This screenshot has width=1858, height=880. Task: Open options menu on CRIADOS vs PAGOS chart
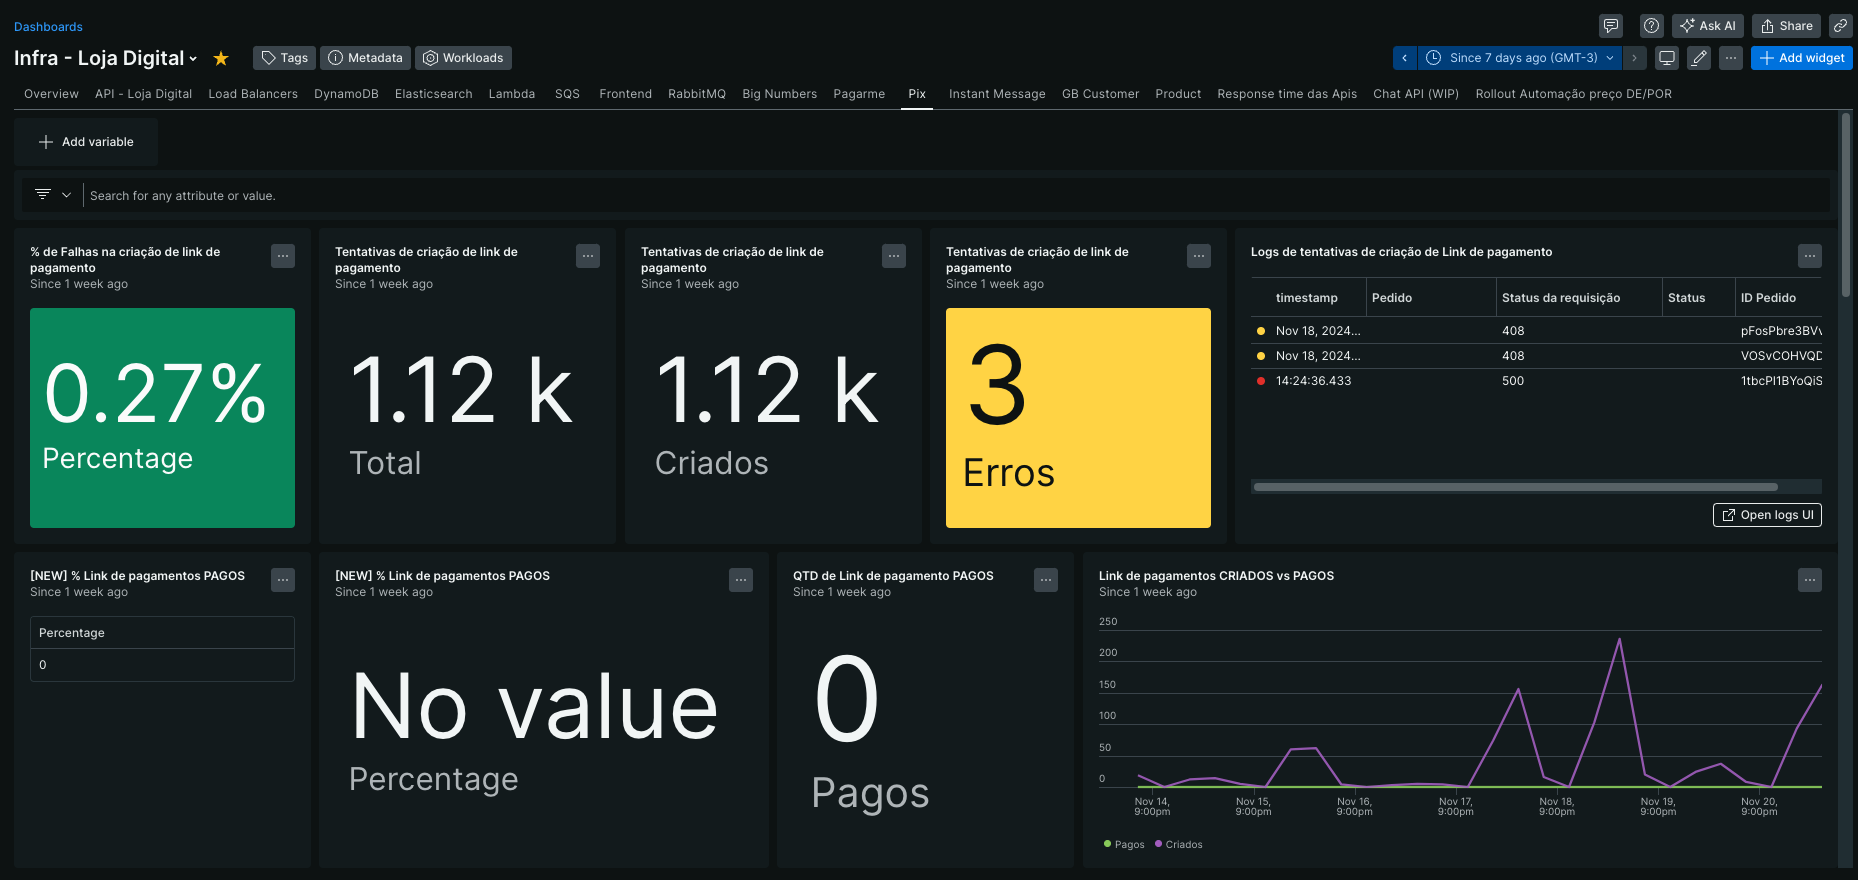coord(1809,580)
